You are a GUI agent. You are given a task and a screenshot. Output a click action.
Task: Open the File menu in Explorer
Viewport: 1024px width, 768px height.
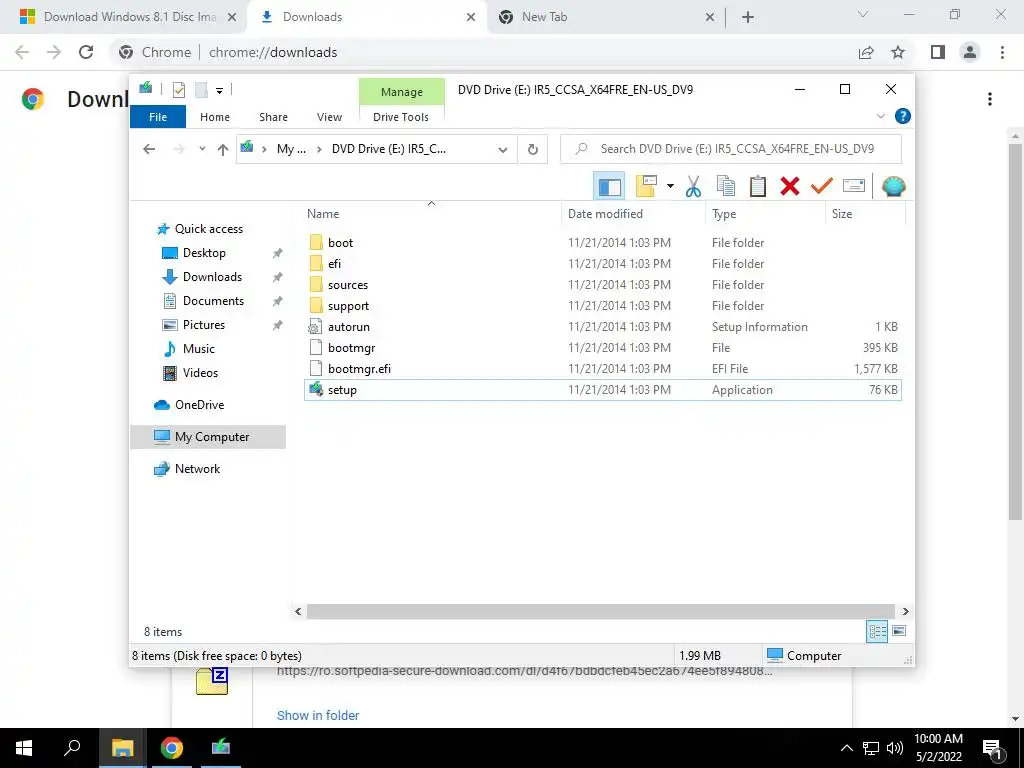[x=158, y=117]
